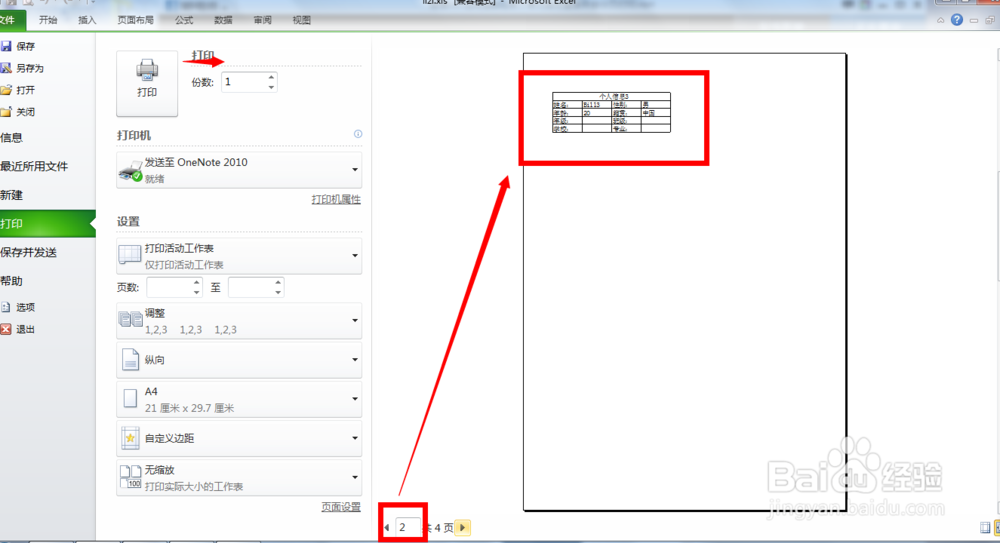Open the Data ribbon tab
Viewport: 1000px width, 543px height.
click(223, 20)
